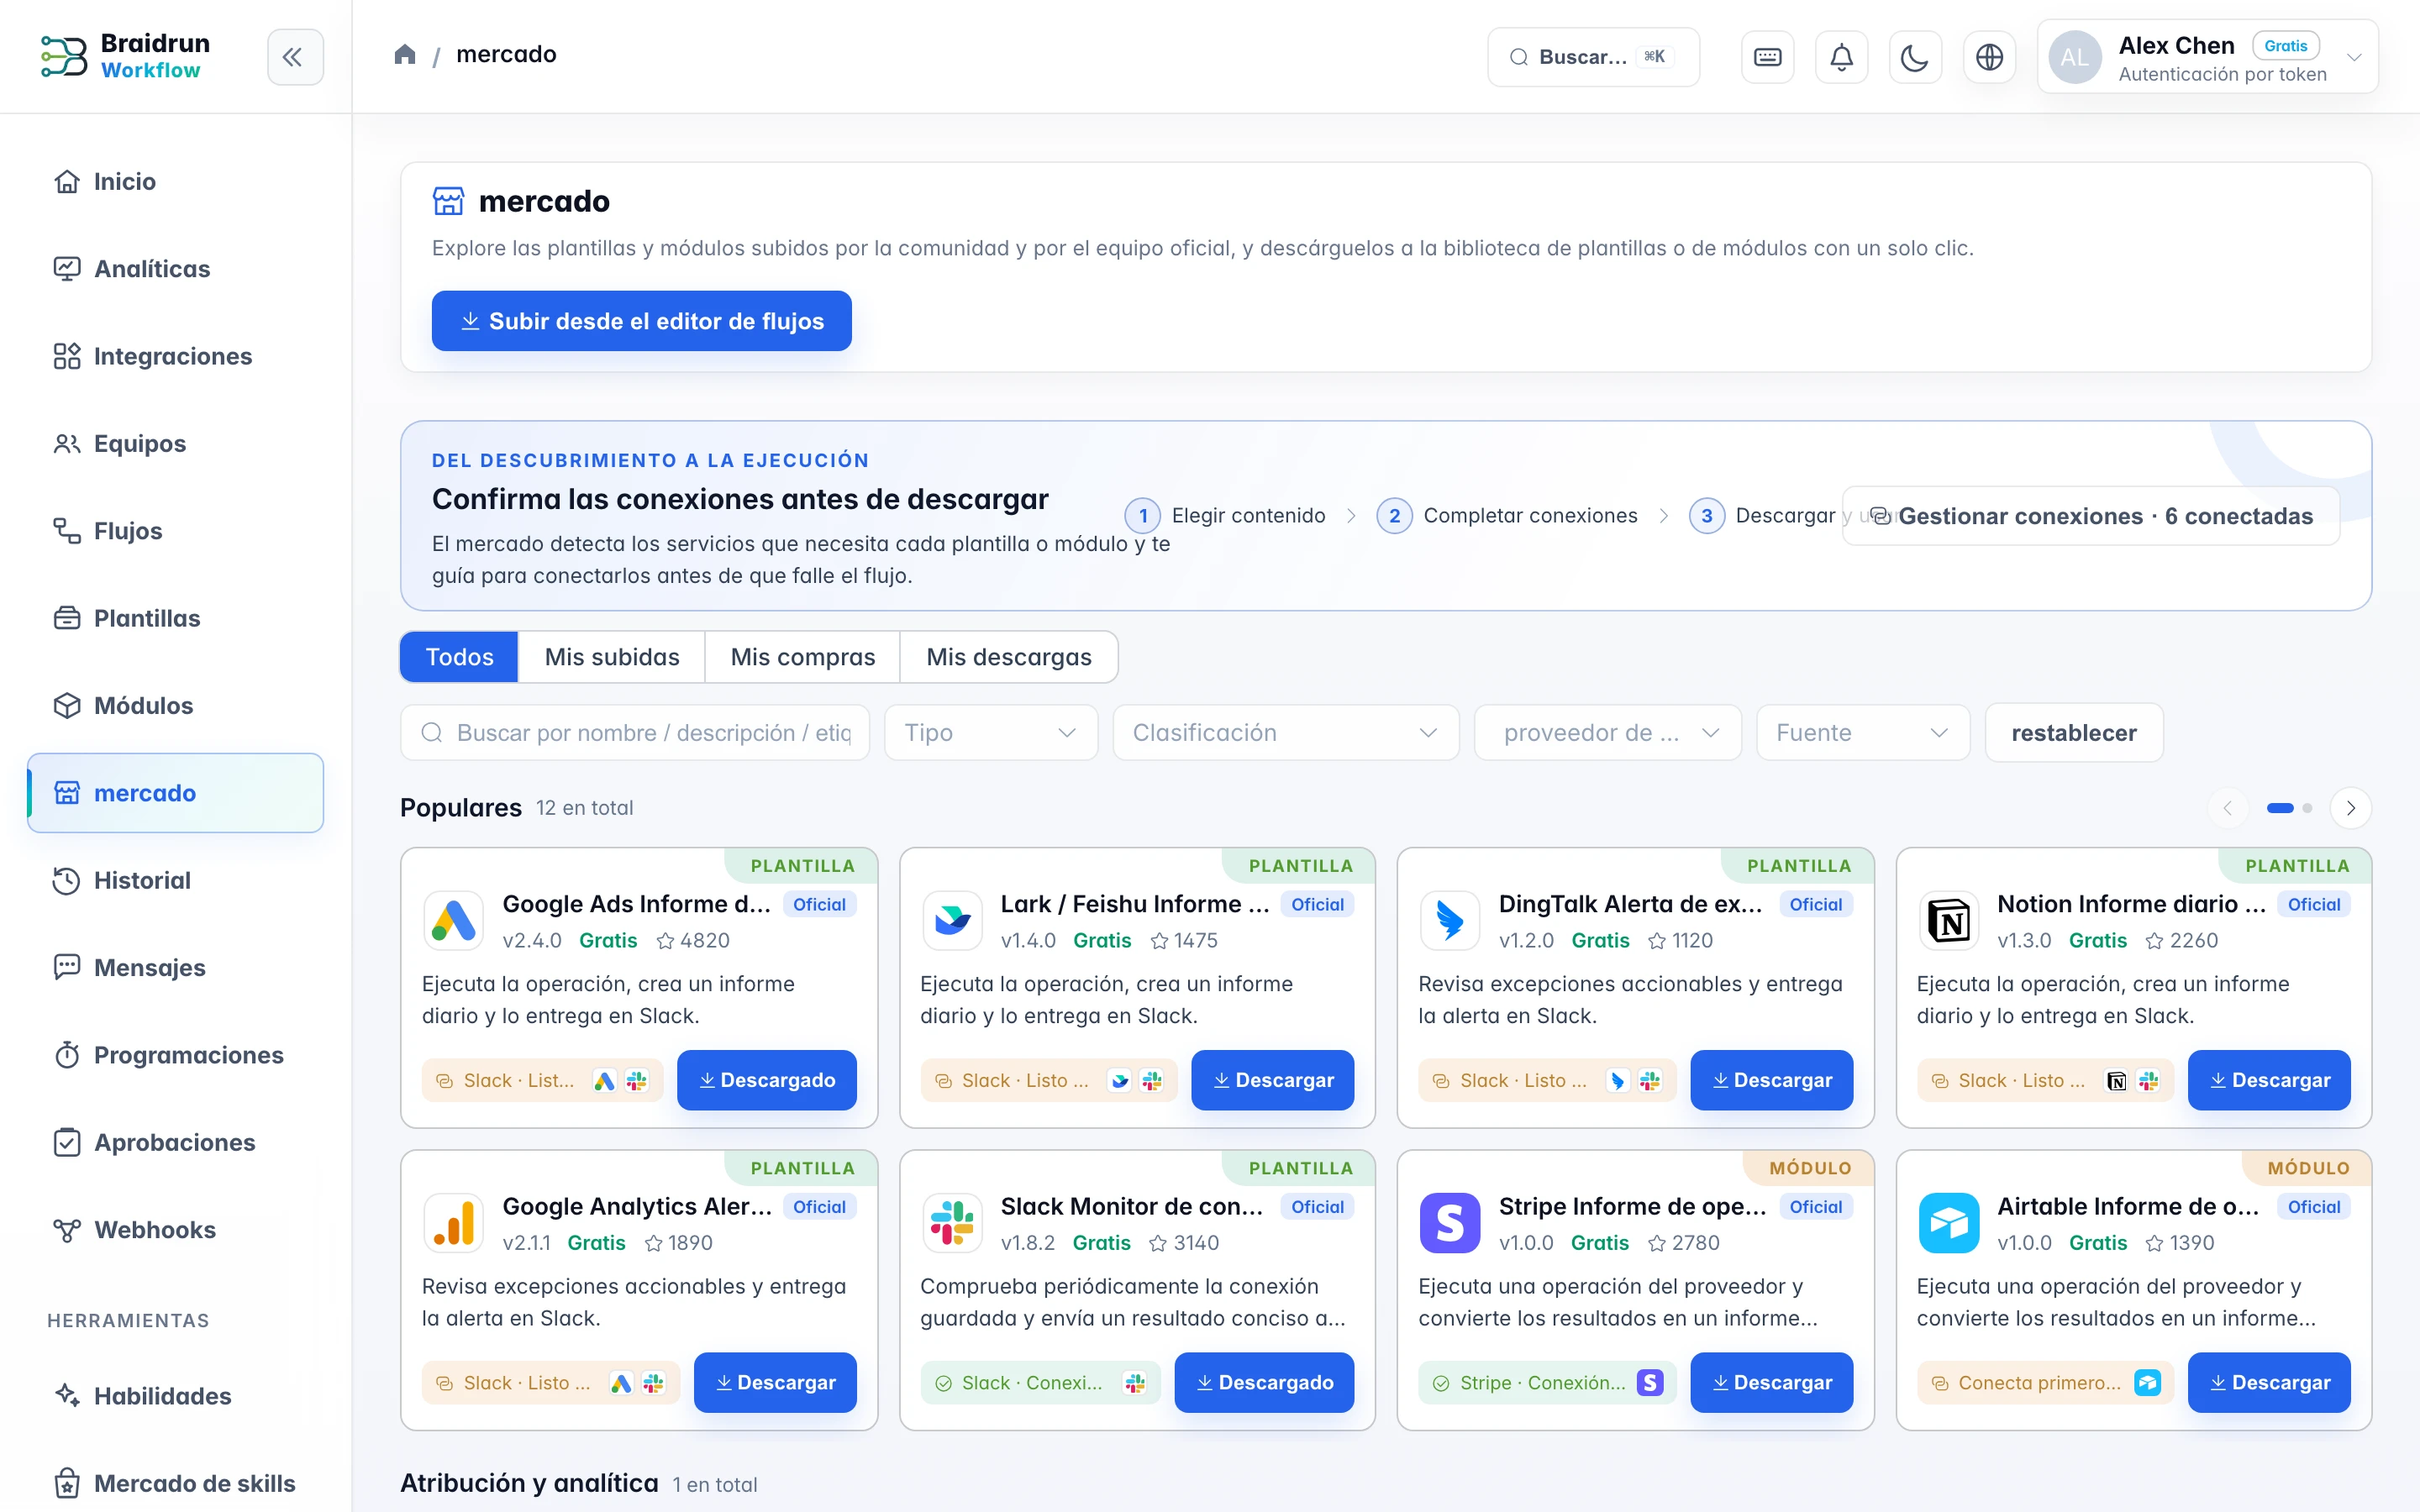Click Gratis plan badge beside Alex Chen
The image size is (2420, 1512).
(x=2285, y=46)
